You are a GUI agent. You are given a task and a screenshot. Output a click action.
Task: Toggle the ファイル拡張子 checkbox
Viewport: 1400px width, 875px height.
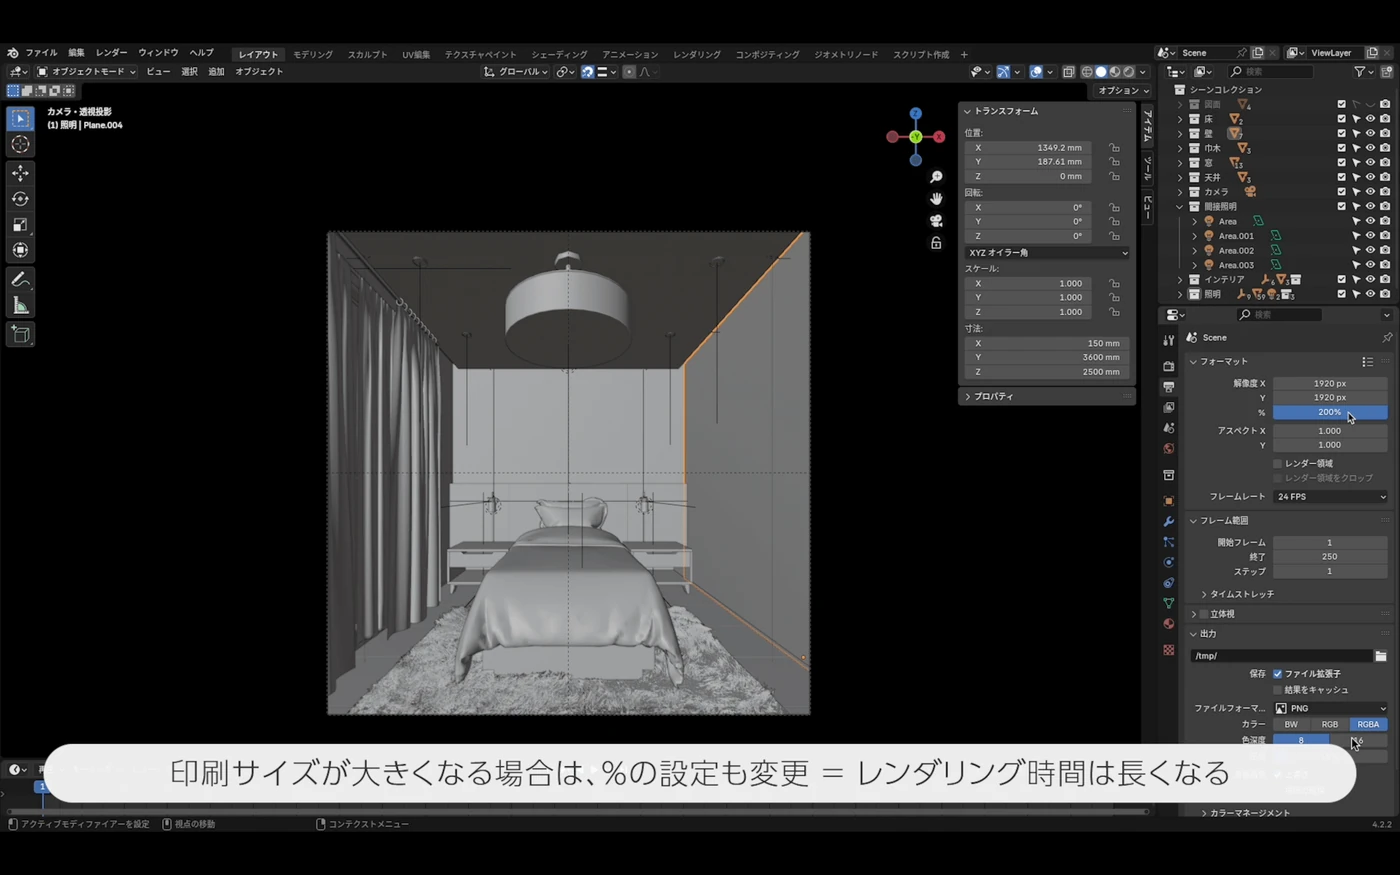pos(1277,674)
